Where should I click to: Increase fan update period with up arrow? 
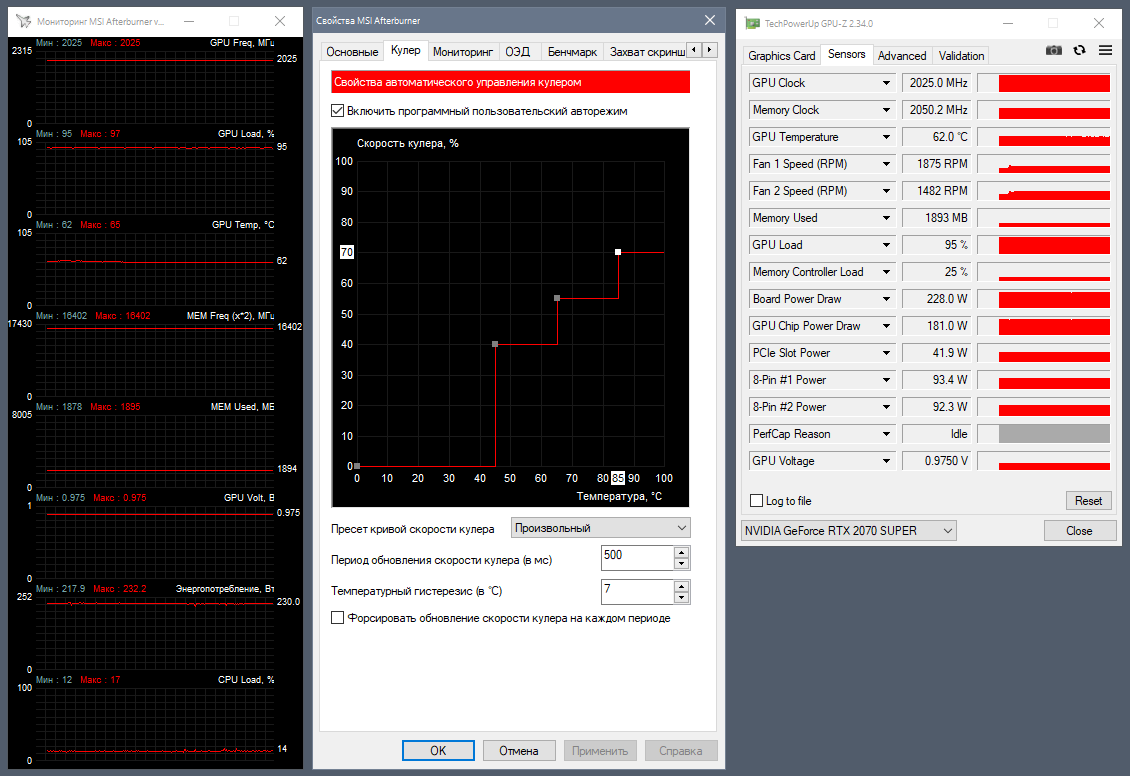(682, 552)
